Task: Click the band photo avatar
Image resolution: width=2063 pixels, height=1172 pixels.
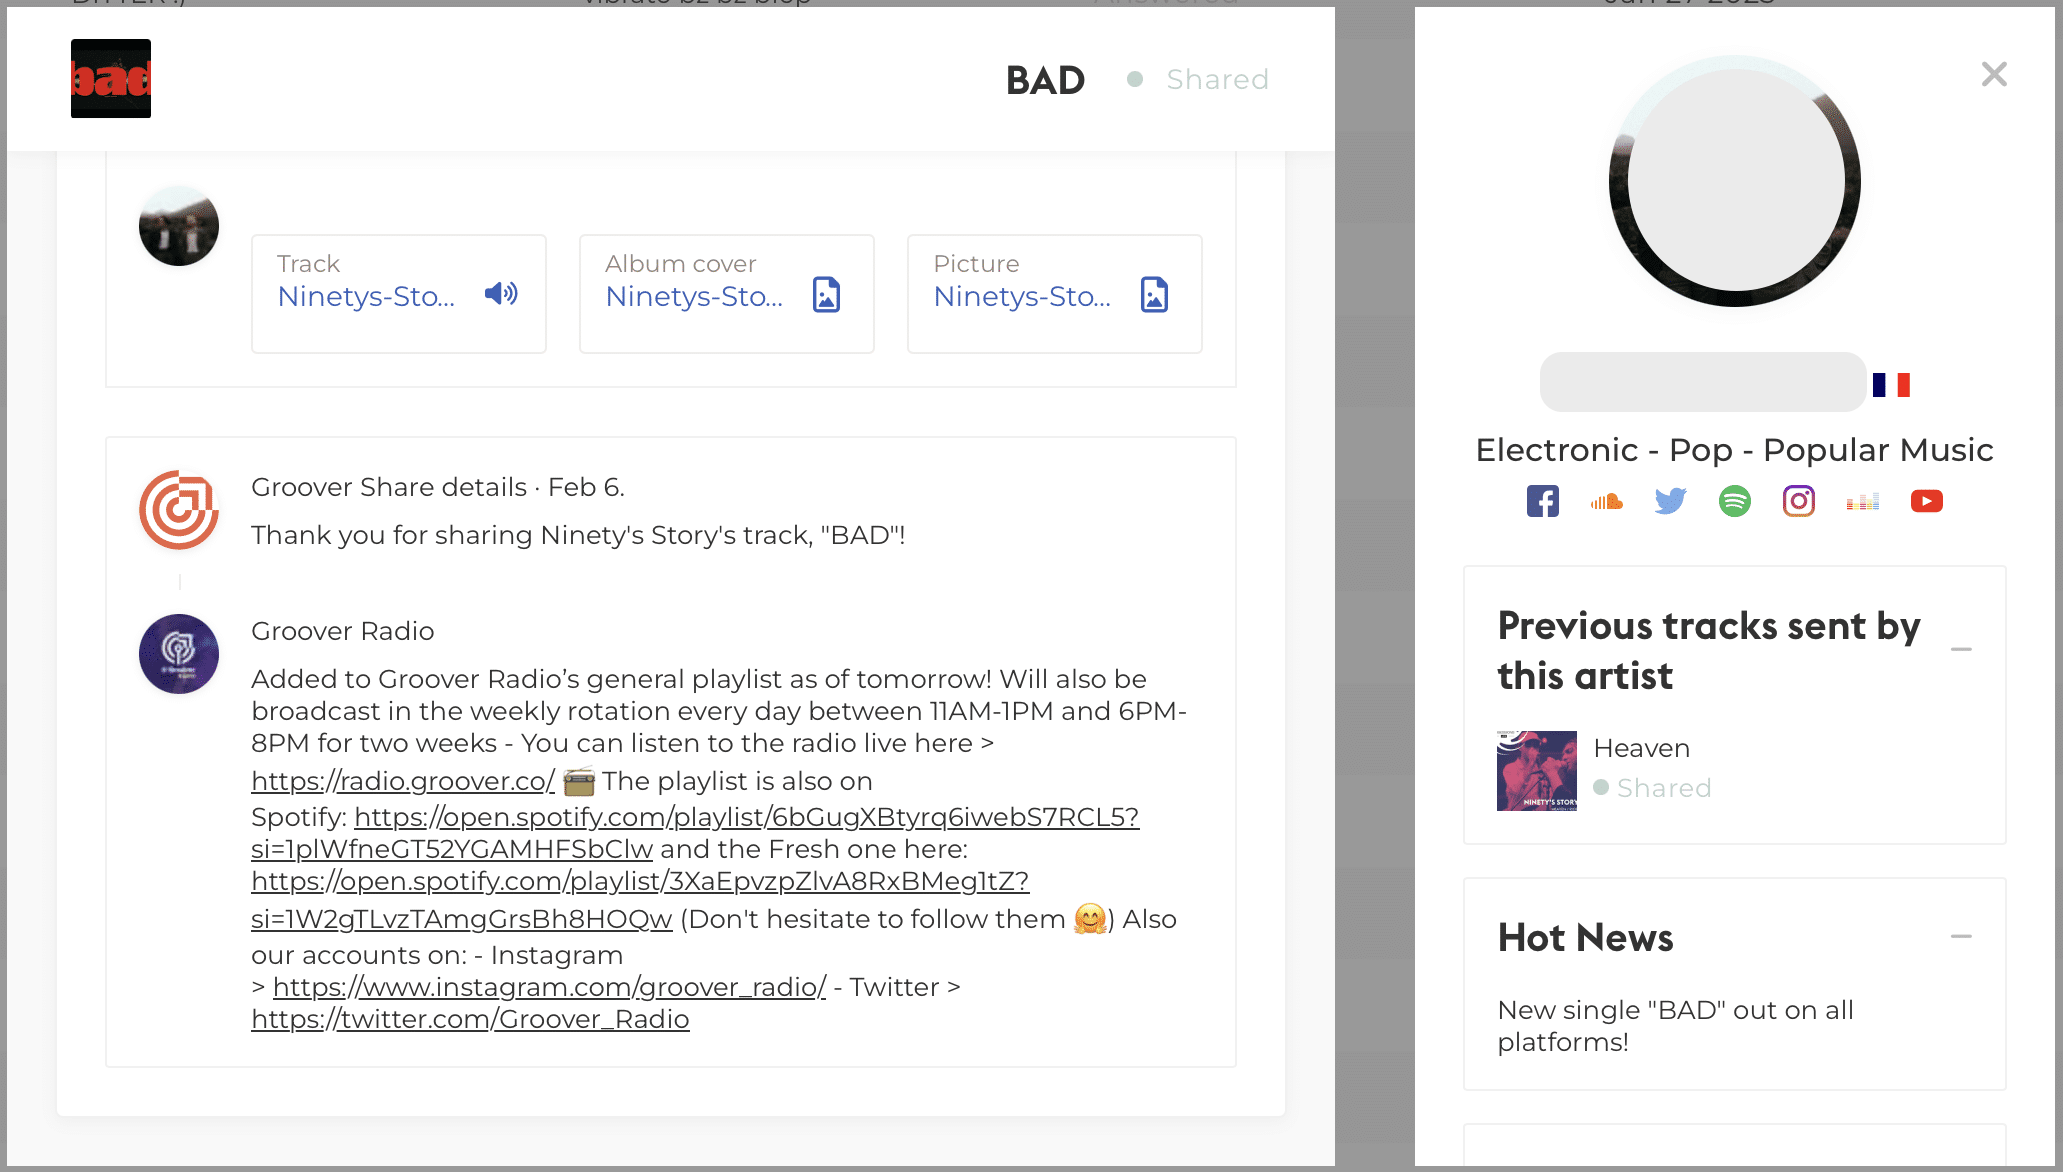Action: pos(179,226)
